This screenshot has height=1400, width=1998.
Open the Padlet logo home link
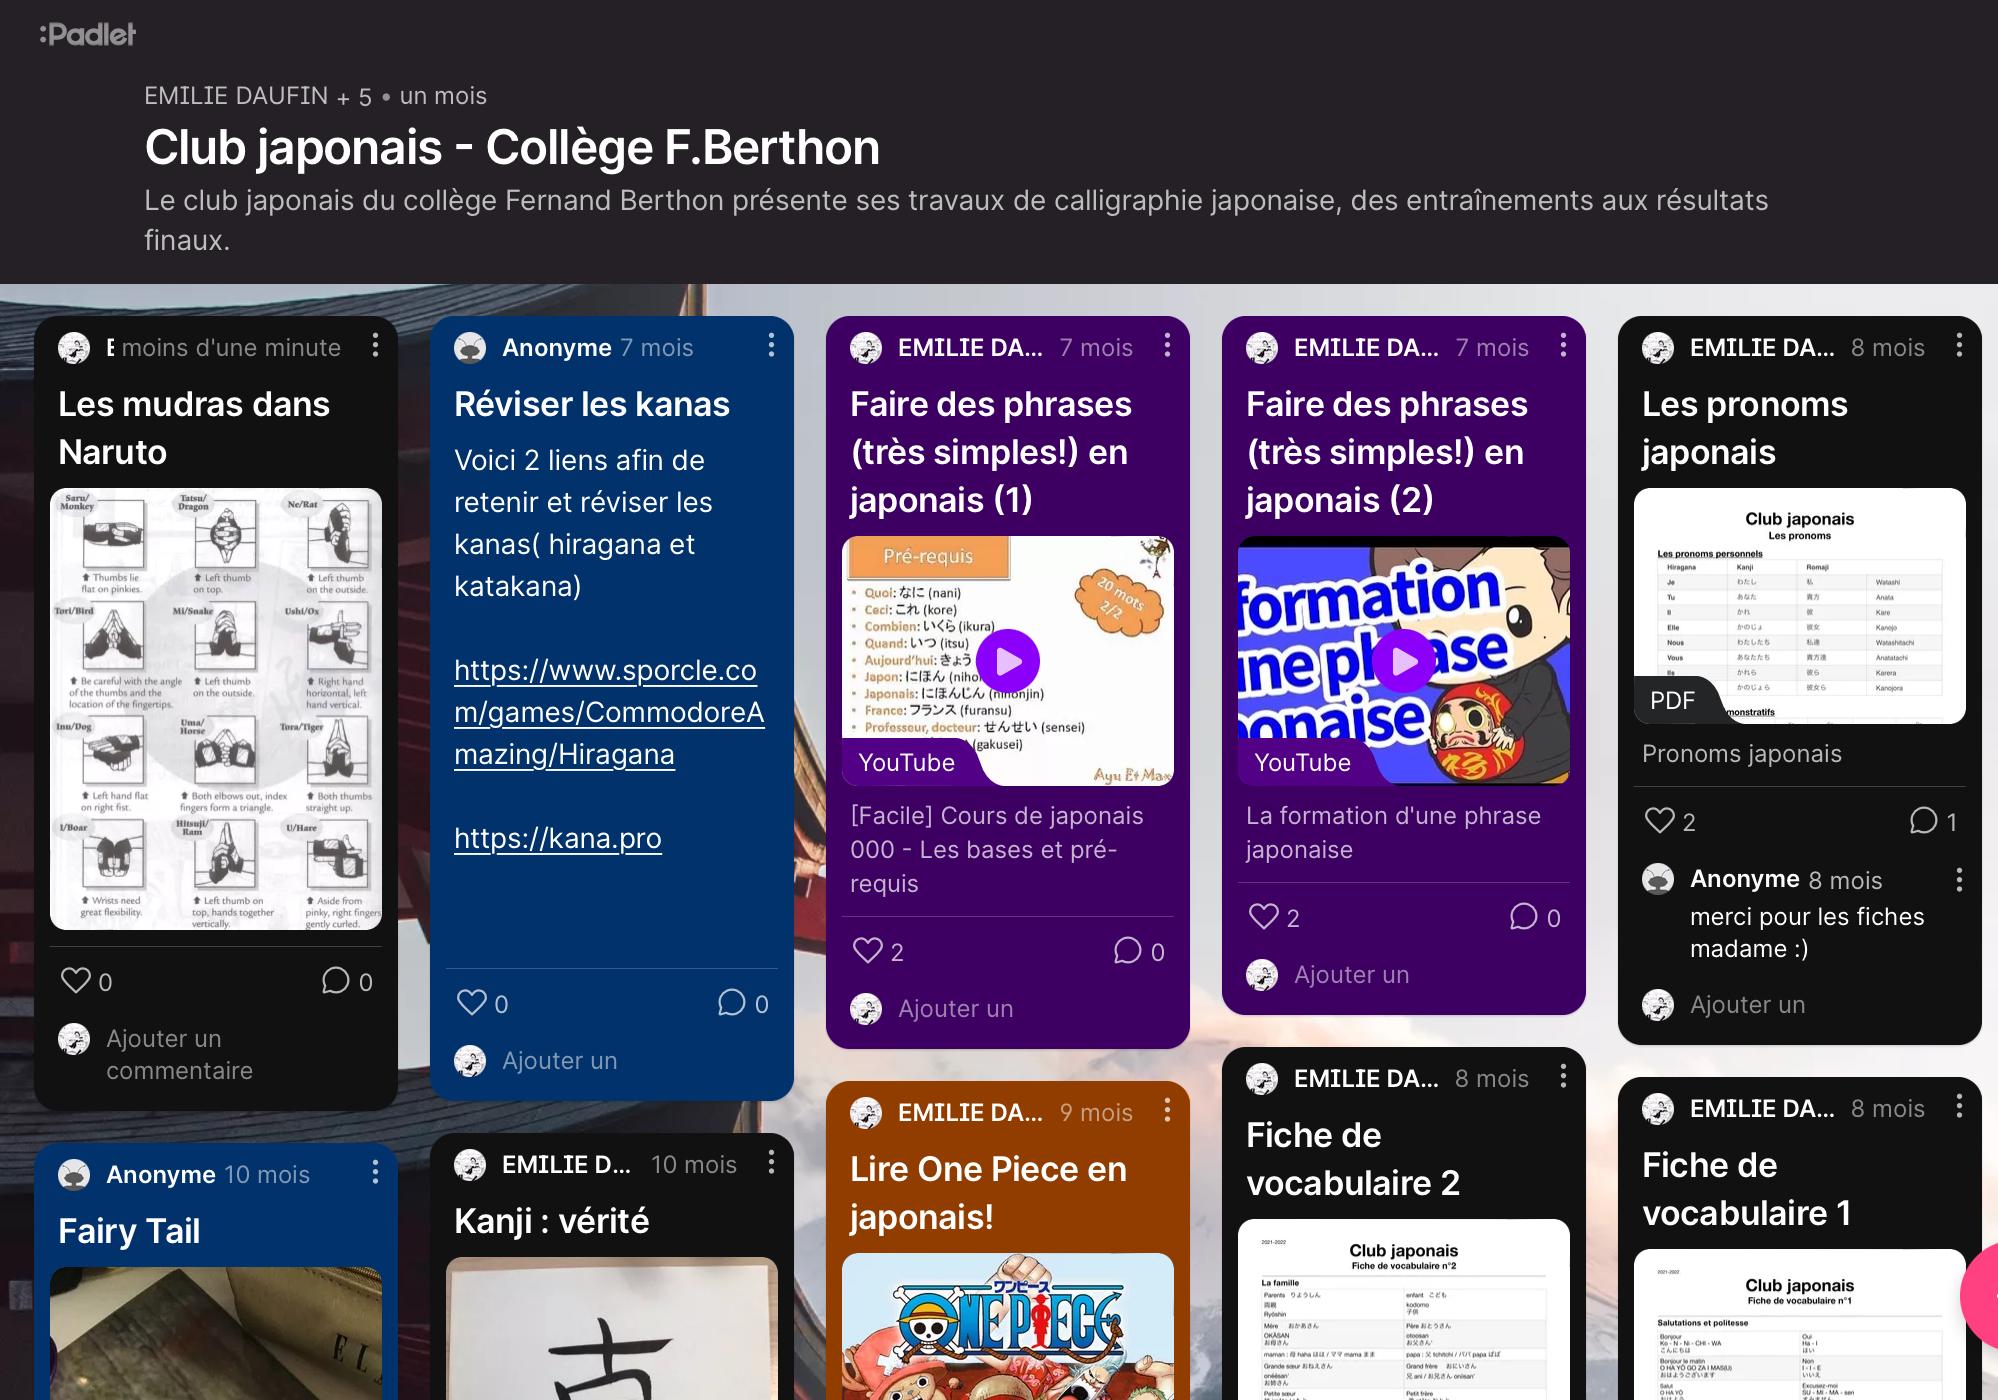[88, 34]
